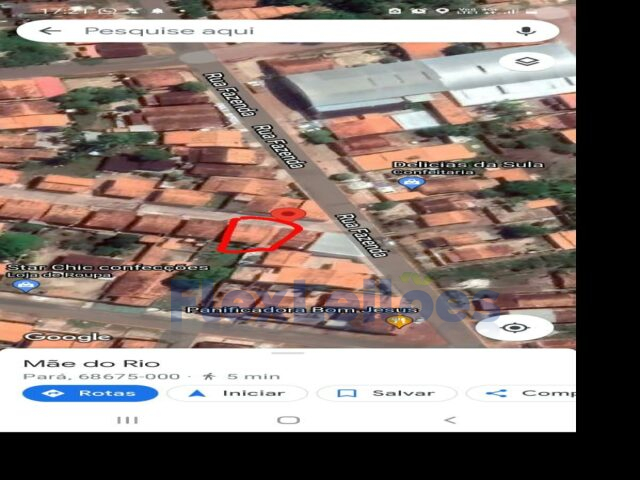Open the map layers button

(527, 62)
